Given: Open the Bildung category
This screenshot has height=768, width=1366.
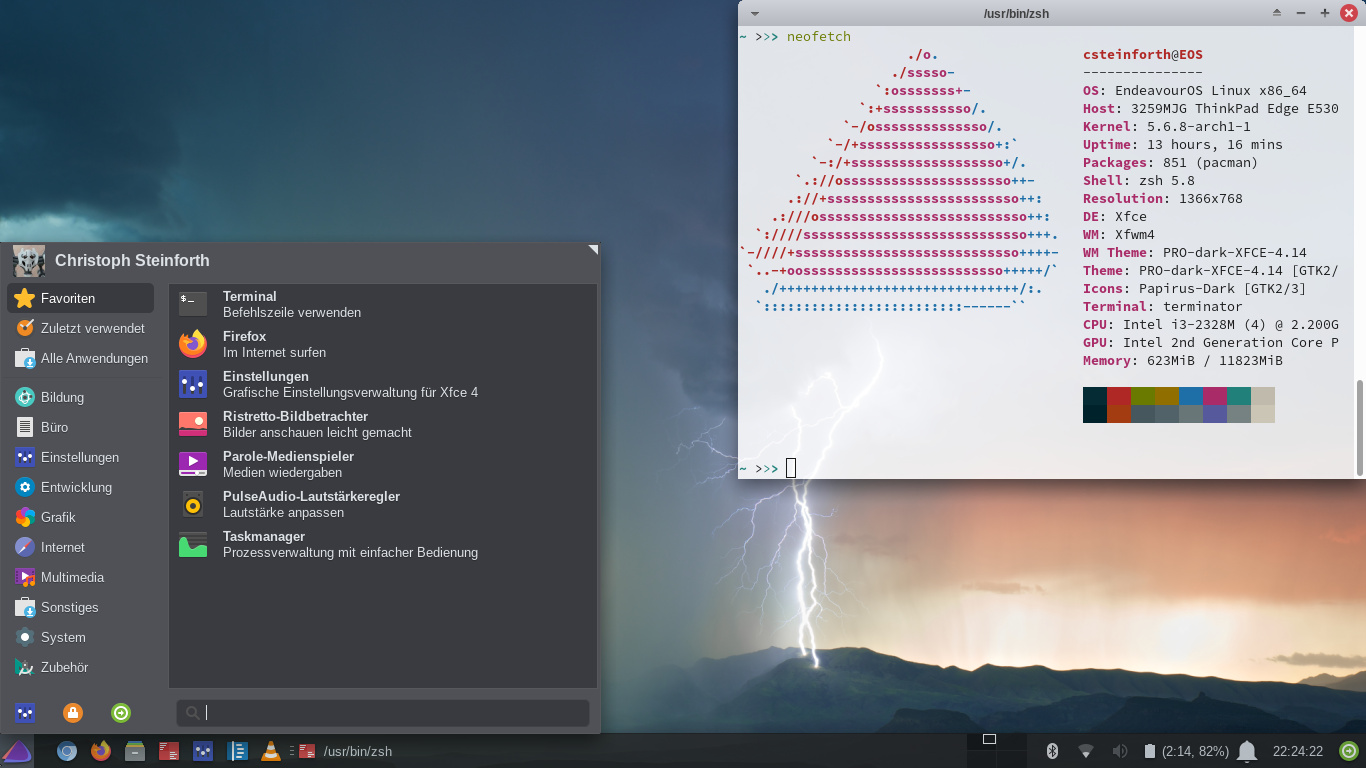Looking at the screenshot, I should [80, 397].
